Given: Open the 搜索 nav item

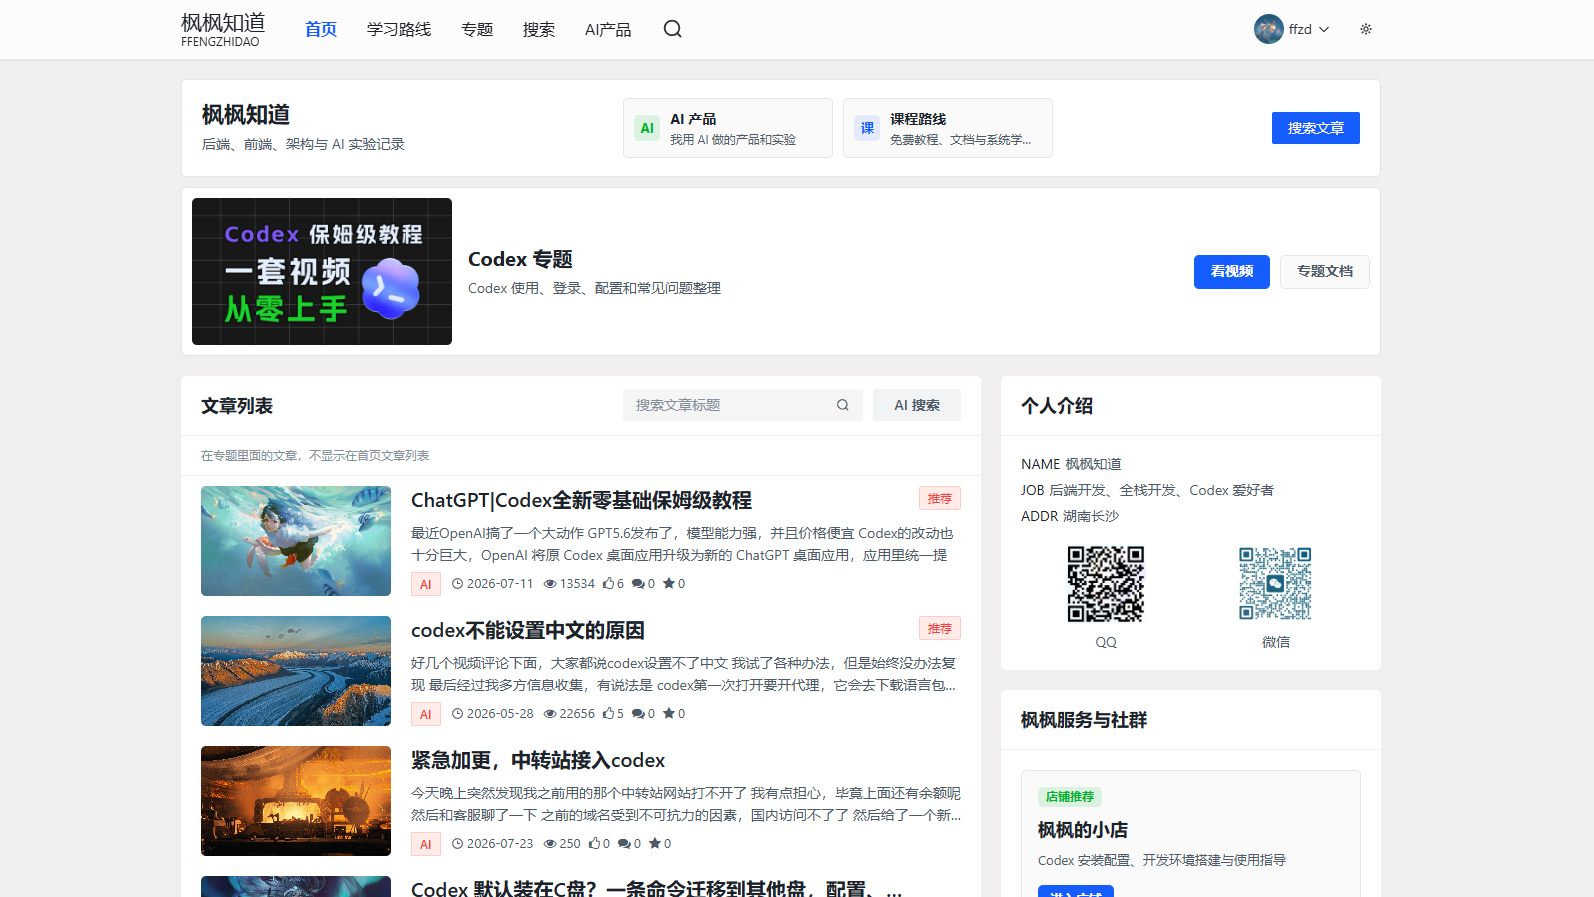Looking at the screenshot, I should click(x=539, y=29).
